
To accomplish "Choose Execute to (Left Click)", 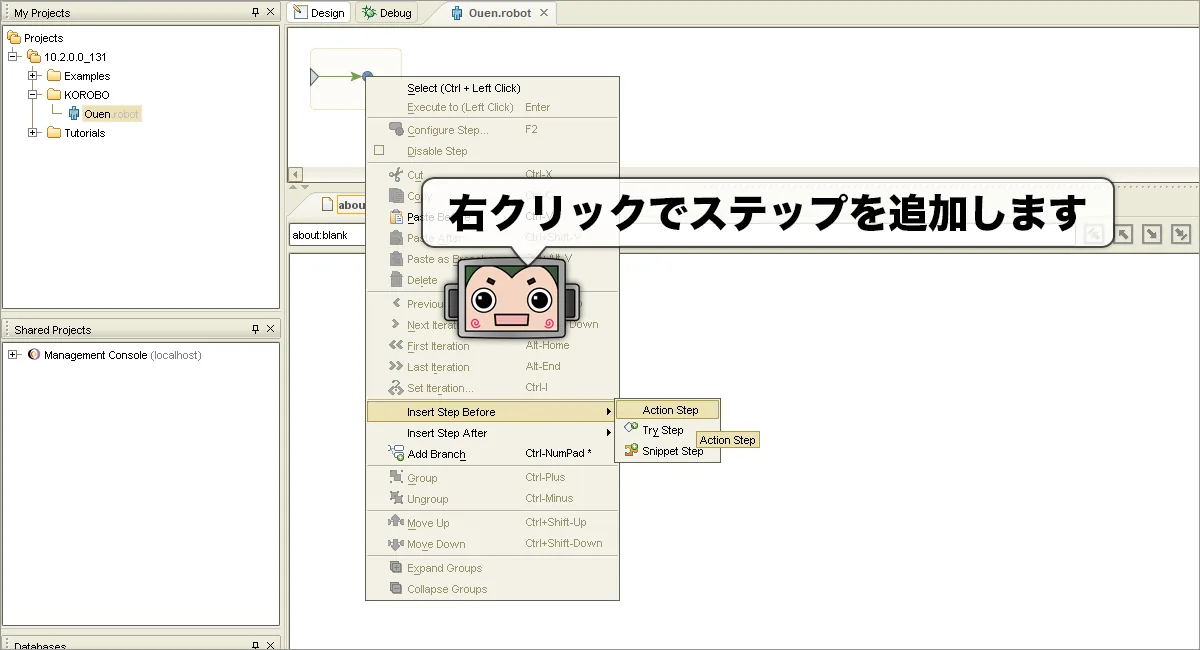I will pyautogui.click(x=460, y=107).
